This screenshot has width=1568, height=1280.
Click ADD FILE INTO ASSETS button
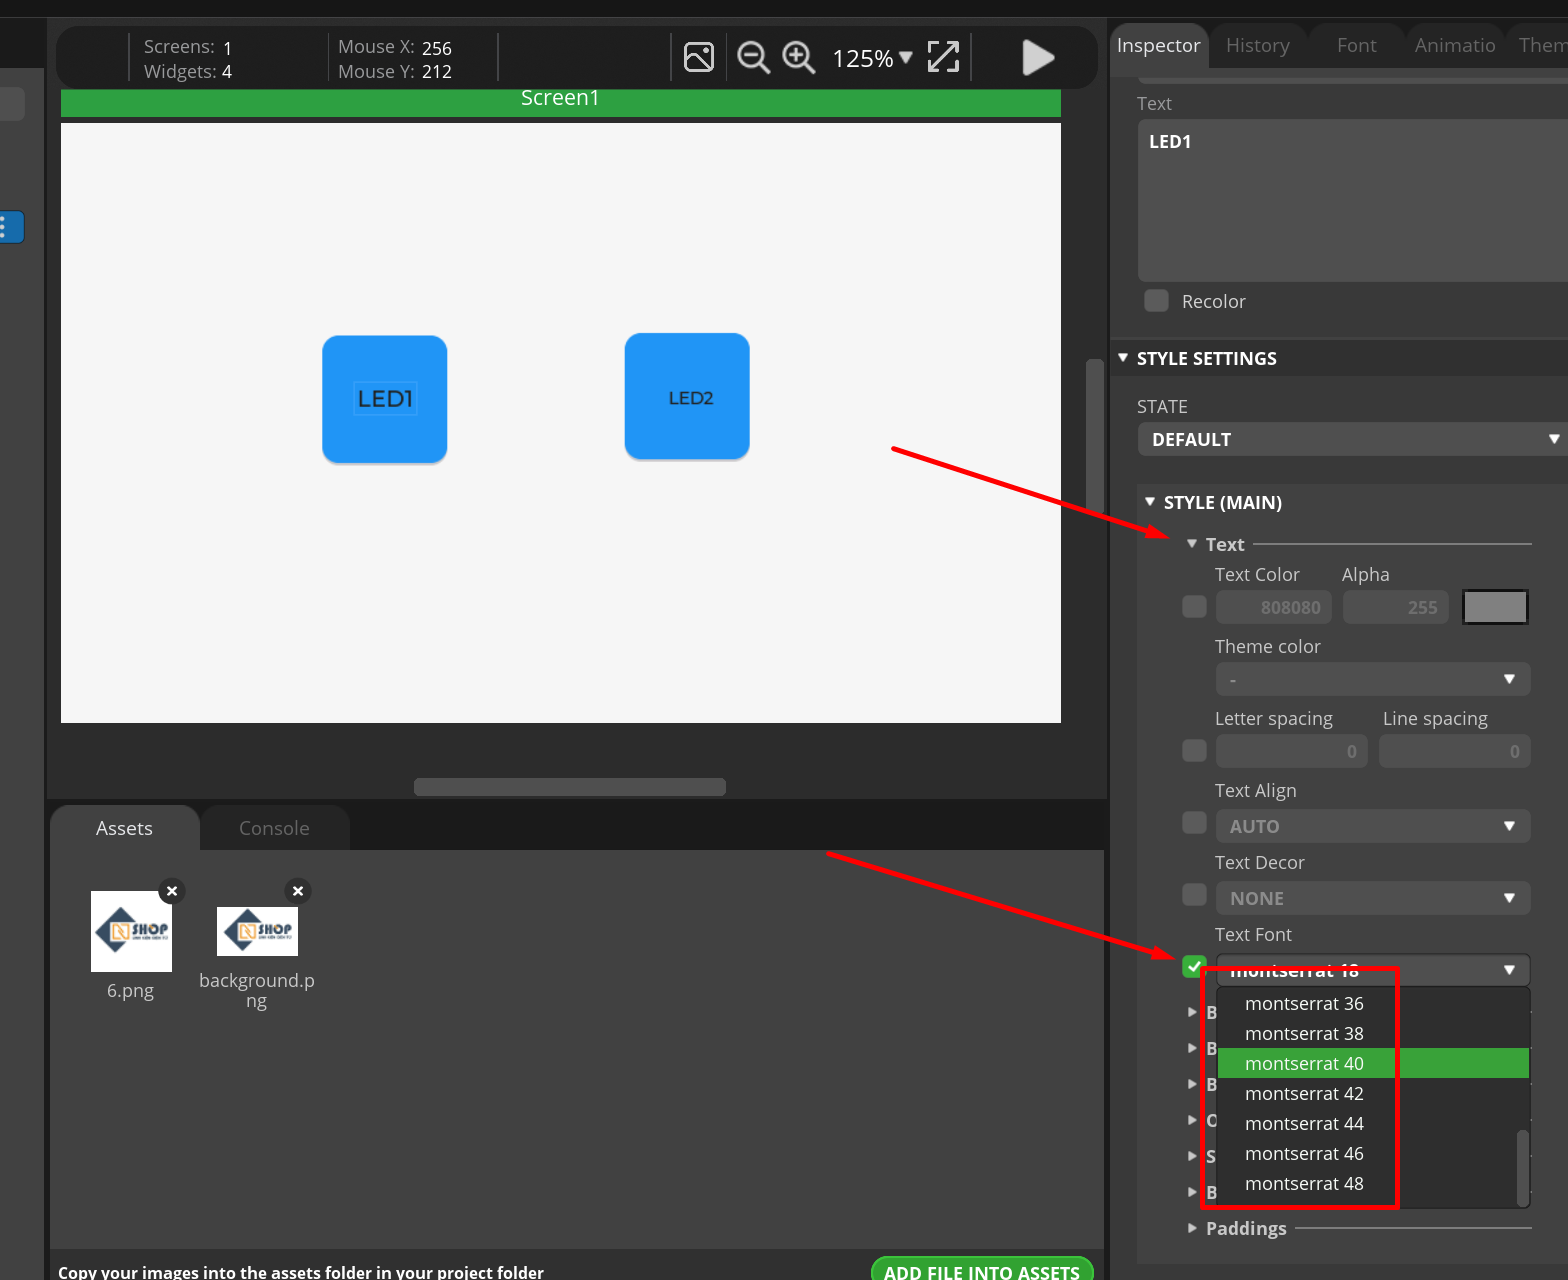coord(982,1271)
